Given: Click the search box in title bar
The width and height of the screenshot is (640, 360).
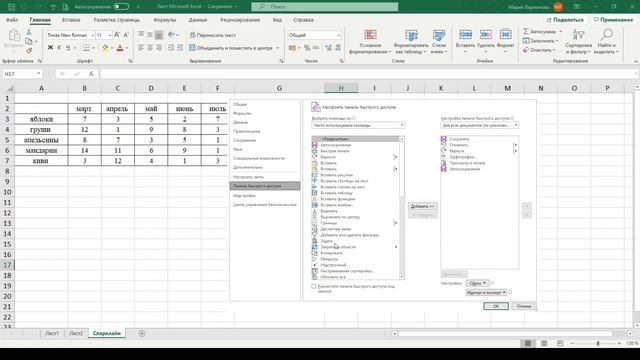Looking at the screenshot, I should click(x=325, y=7).
